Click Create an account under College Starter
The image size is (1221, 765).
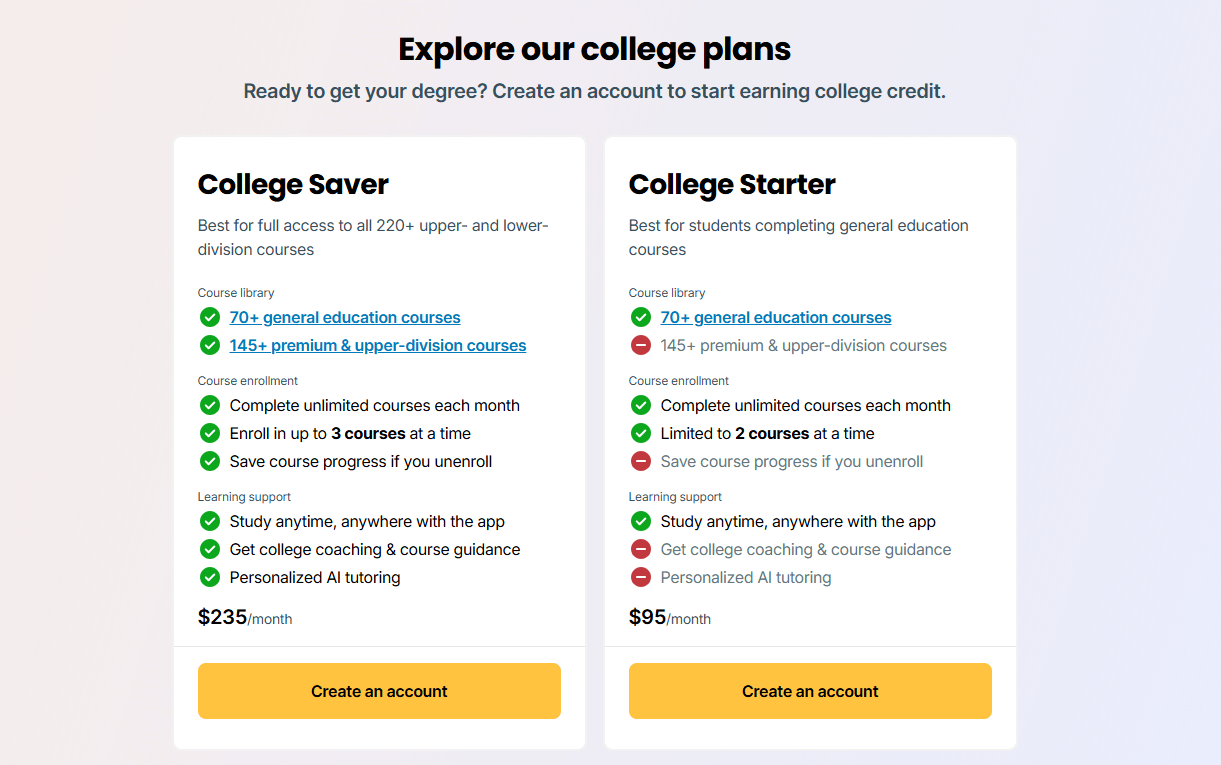click(810, 691)
